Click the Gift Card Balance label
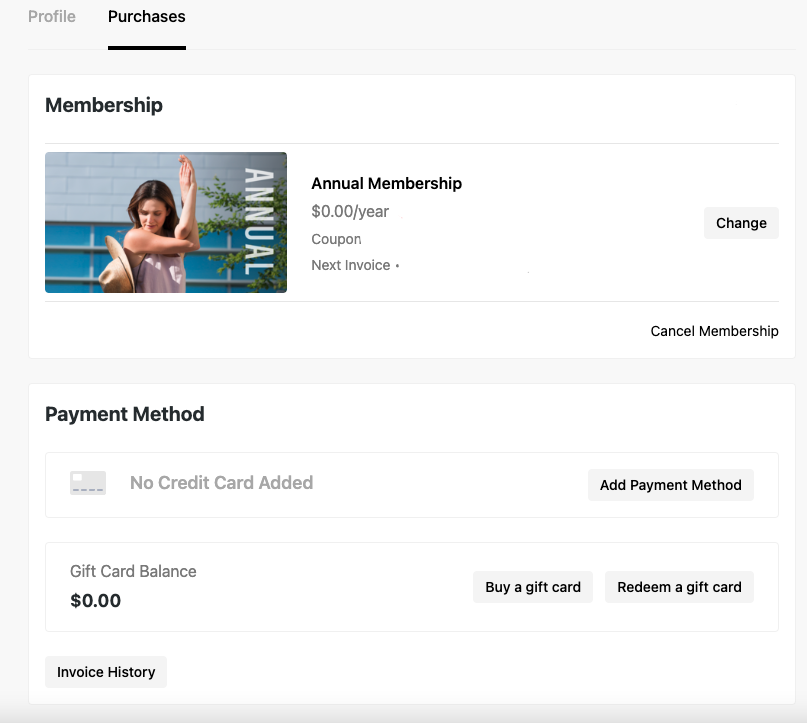Viewport: 807px width, 723px height. tap(133, 571)
